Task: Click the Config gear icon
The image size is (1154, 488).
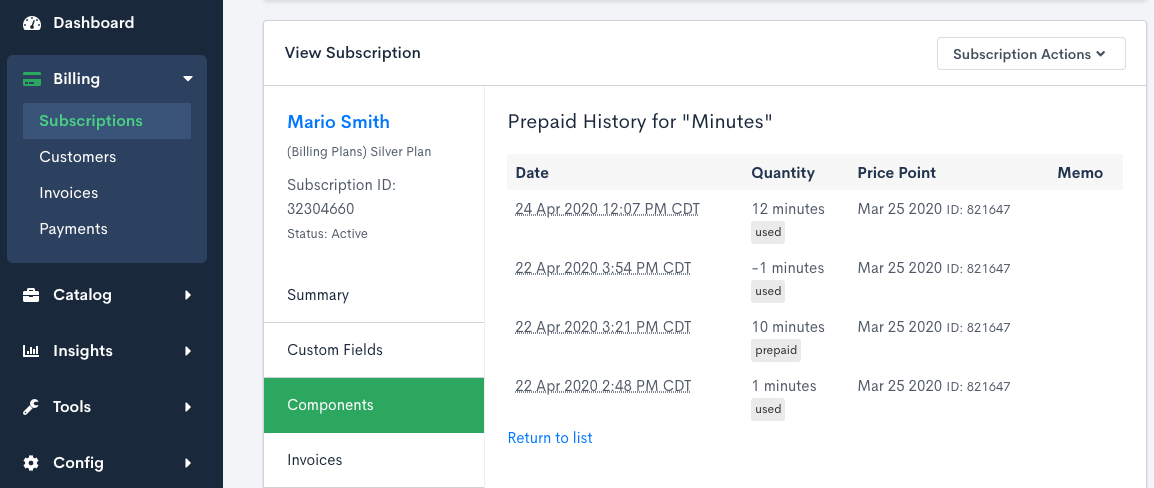Action: coord(31,463)
